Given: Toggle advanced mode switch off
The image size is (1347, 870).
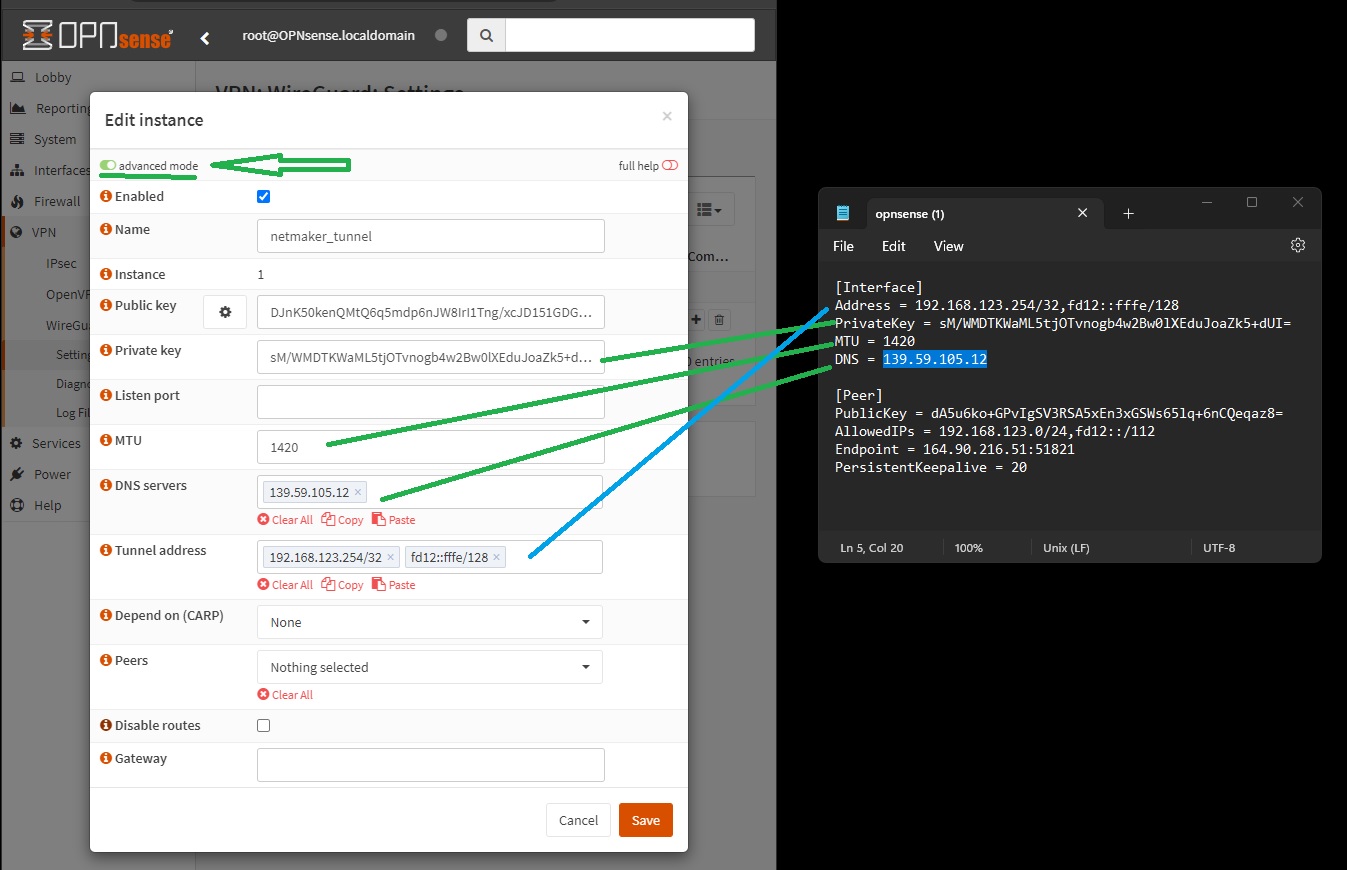Looking at the screenshot, I should tap(108, 166).
